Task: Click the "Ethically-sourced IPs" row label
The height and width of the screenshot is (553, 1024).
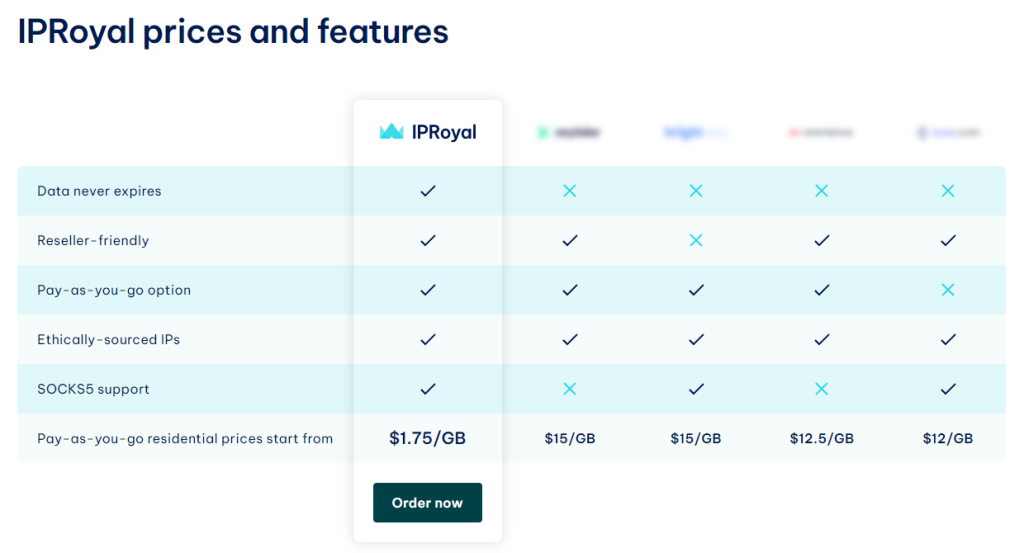Action: click(110, 340)
